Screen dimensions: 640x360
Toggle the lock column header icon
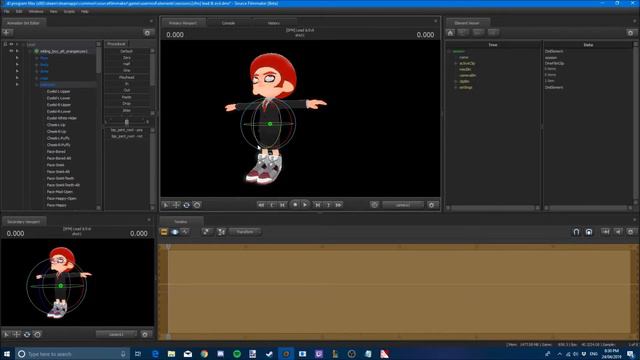tap(6, 44)
